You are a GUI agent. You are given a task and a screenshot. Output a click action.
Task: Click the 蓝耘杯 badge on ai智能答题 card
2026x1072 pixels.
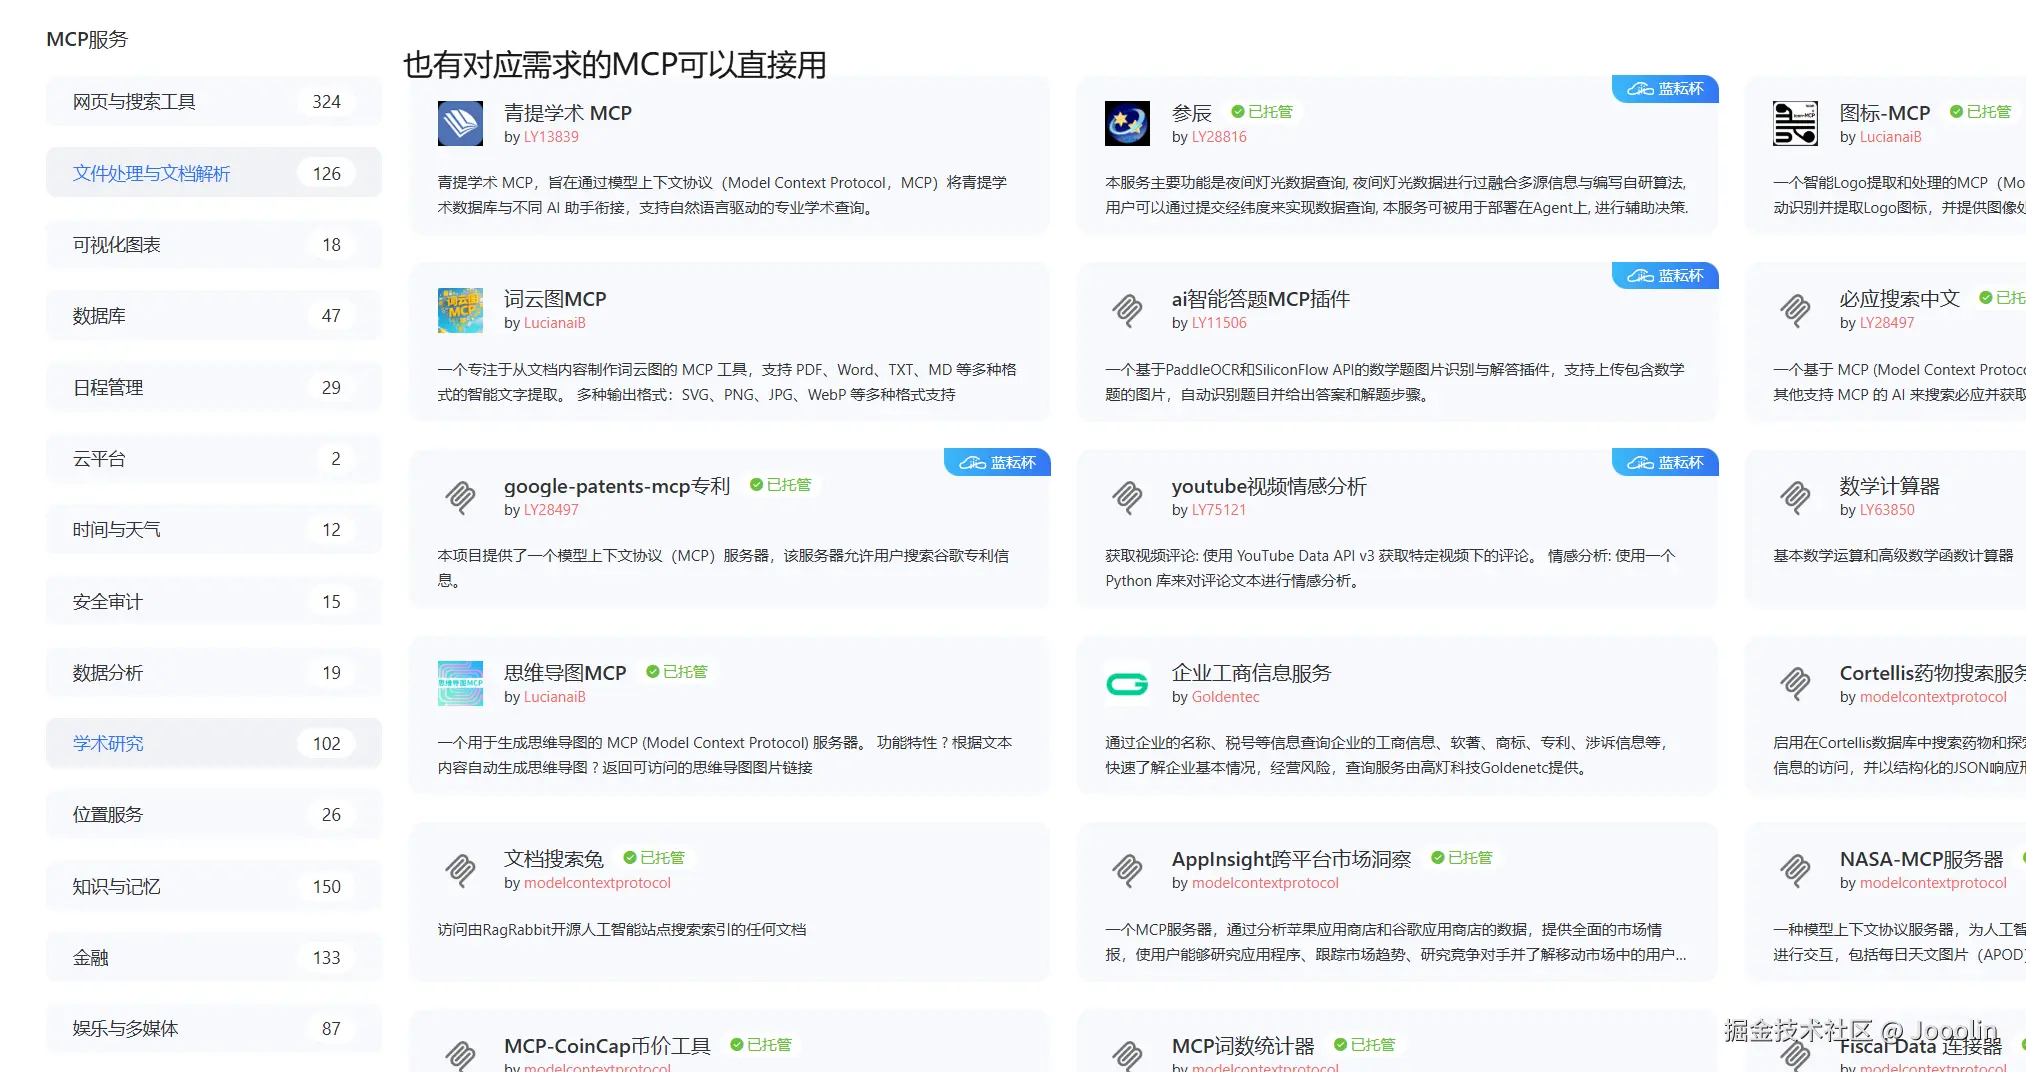click(x=1665, y=276)
